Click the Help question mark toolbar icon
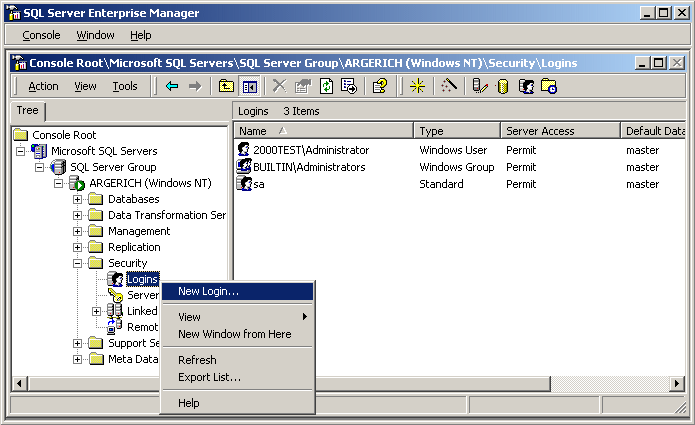 (380, 86)
